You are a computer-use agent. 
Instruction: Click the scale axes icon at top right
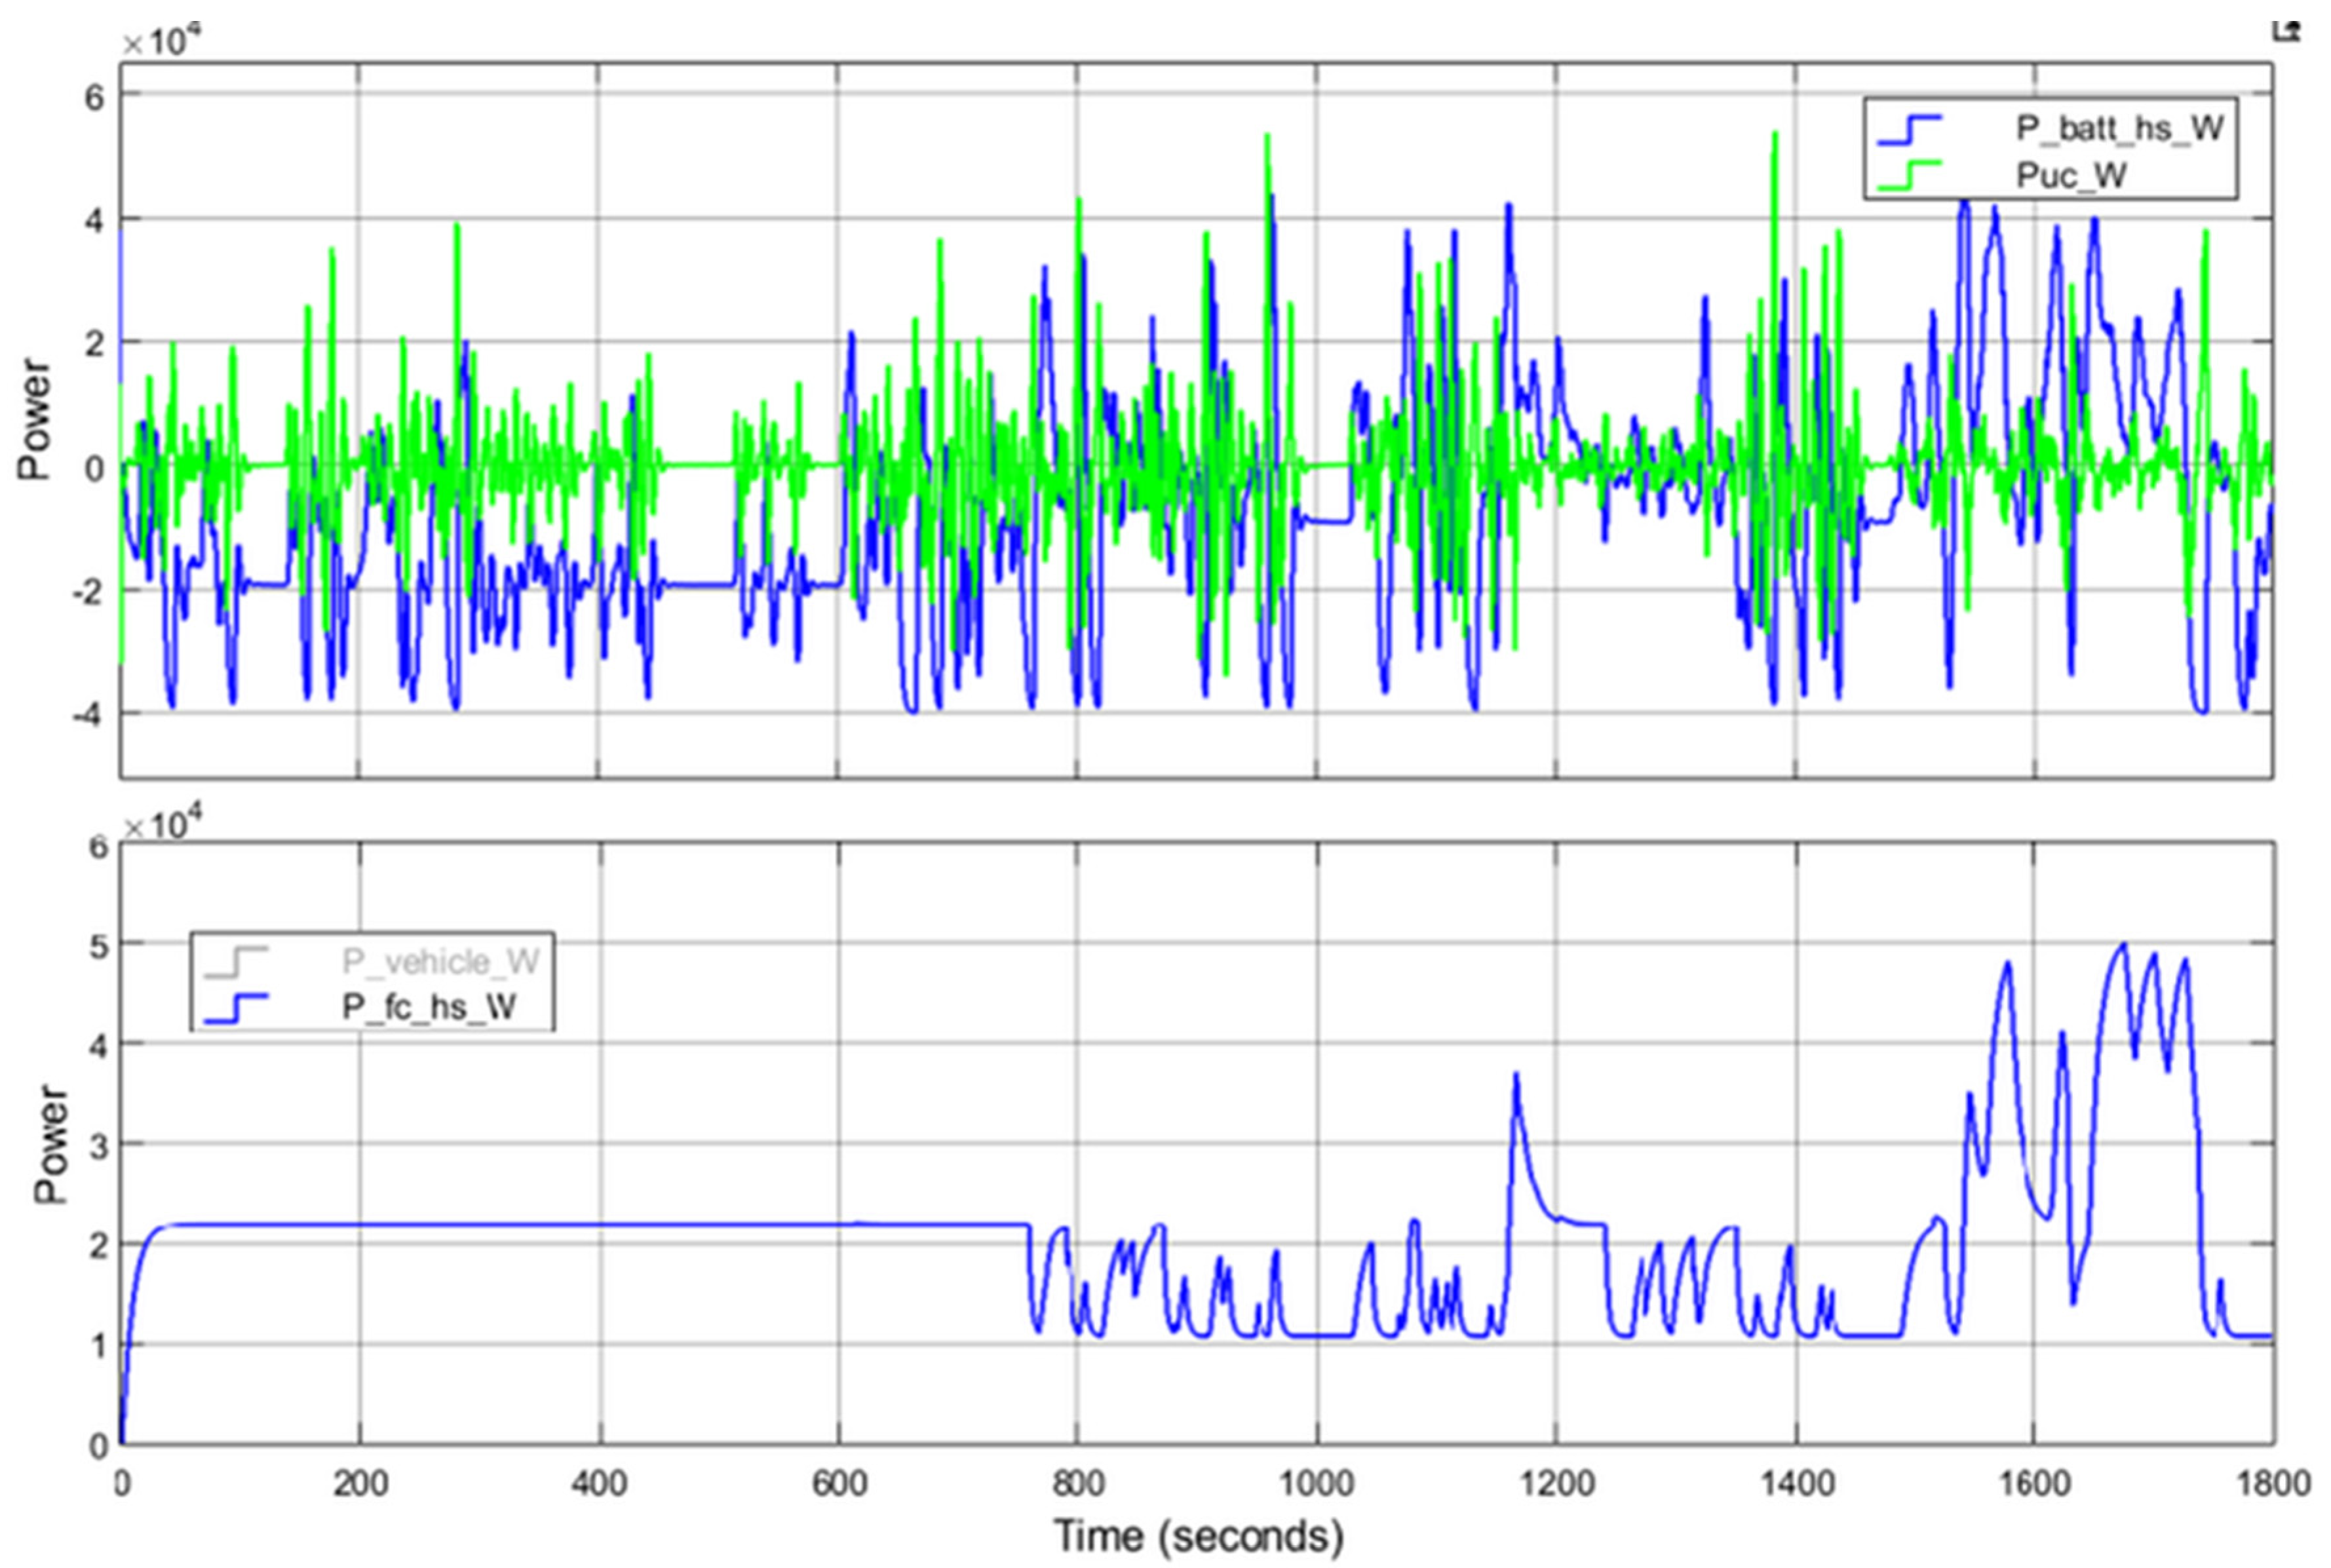tap(2286, 30)
